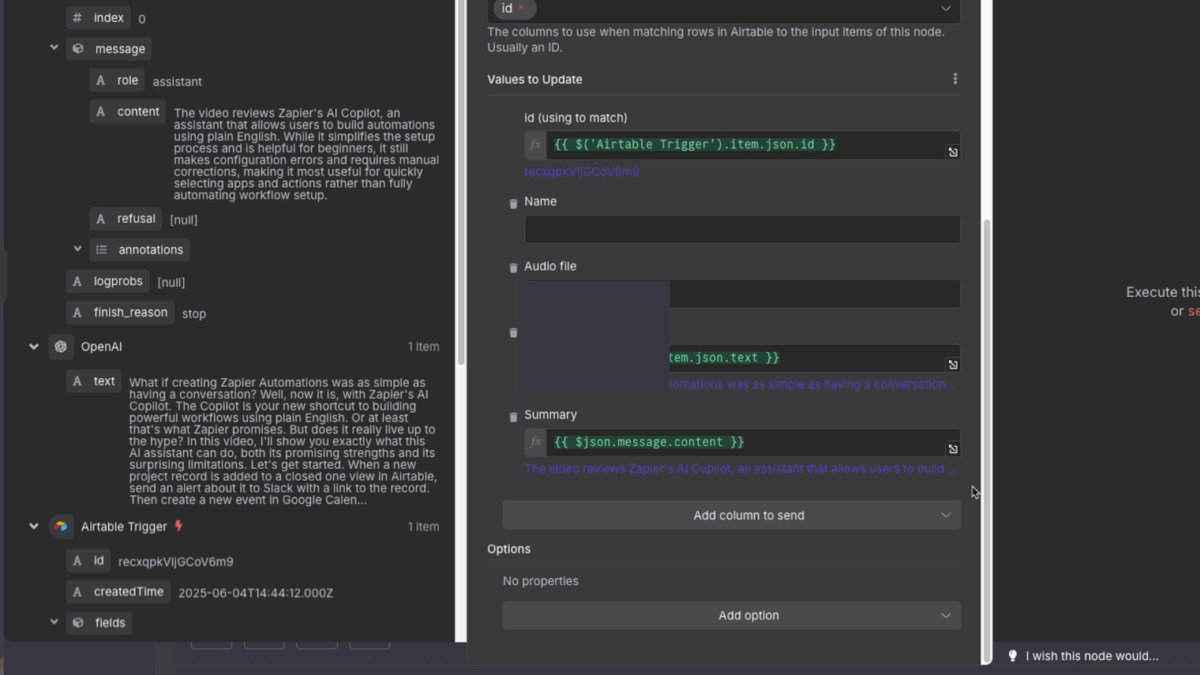
Task: Select the refusal field pill
Action: [x=126, y=219]
